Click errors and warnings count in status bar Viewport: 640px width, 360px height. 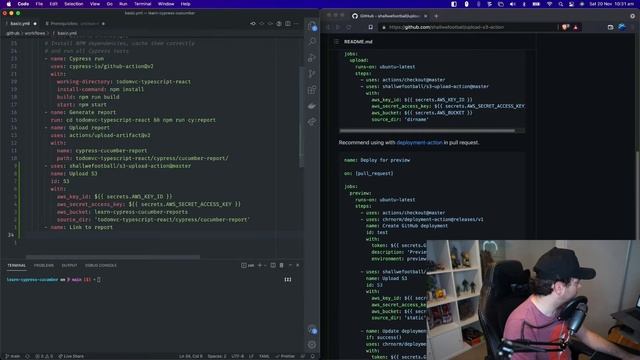click(x=44, y=356)
